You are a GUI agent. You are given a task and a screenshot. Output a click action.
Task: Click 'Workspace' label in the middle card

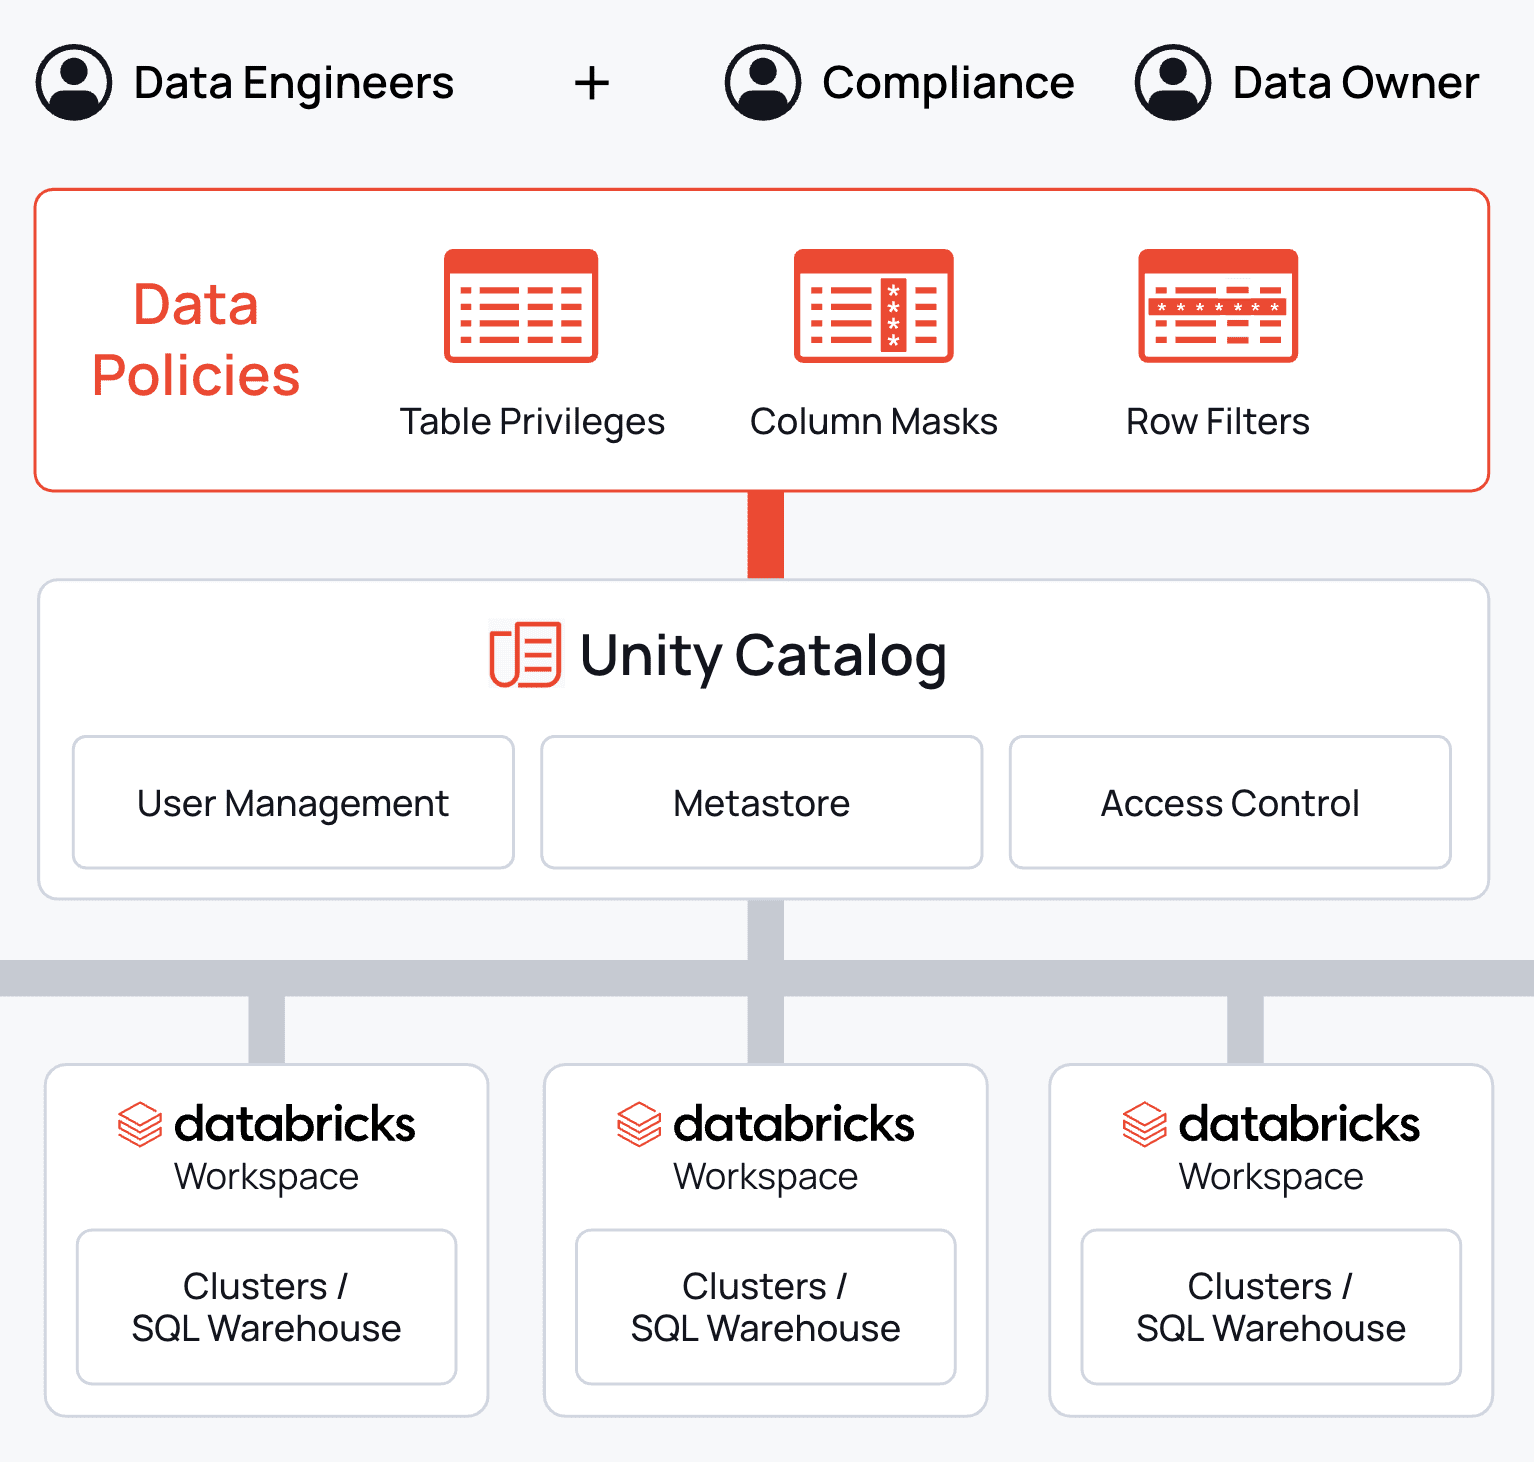pos(766,1178)
